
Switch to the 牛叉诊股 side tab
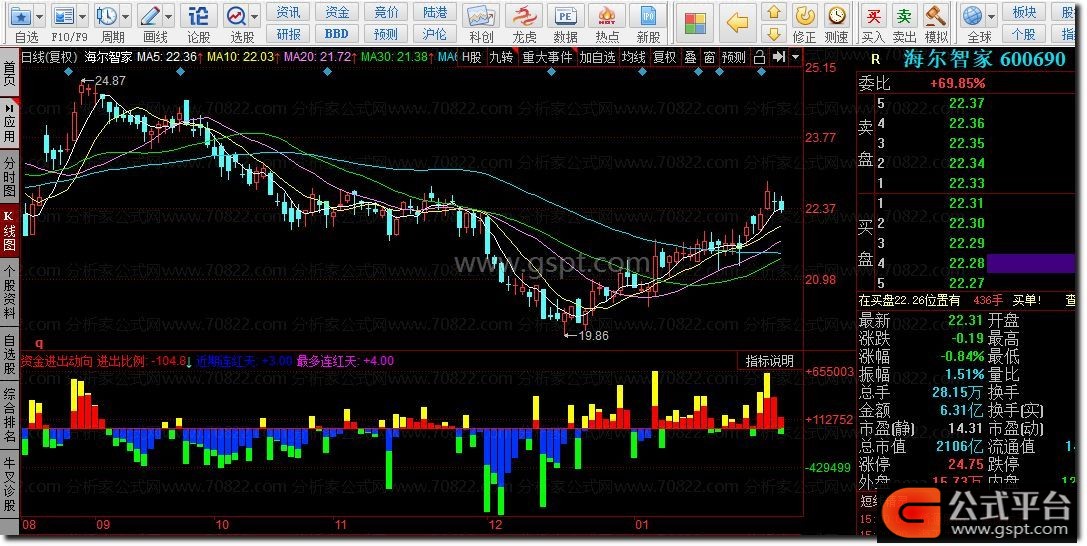click(10, 483)
